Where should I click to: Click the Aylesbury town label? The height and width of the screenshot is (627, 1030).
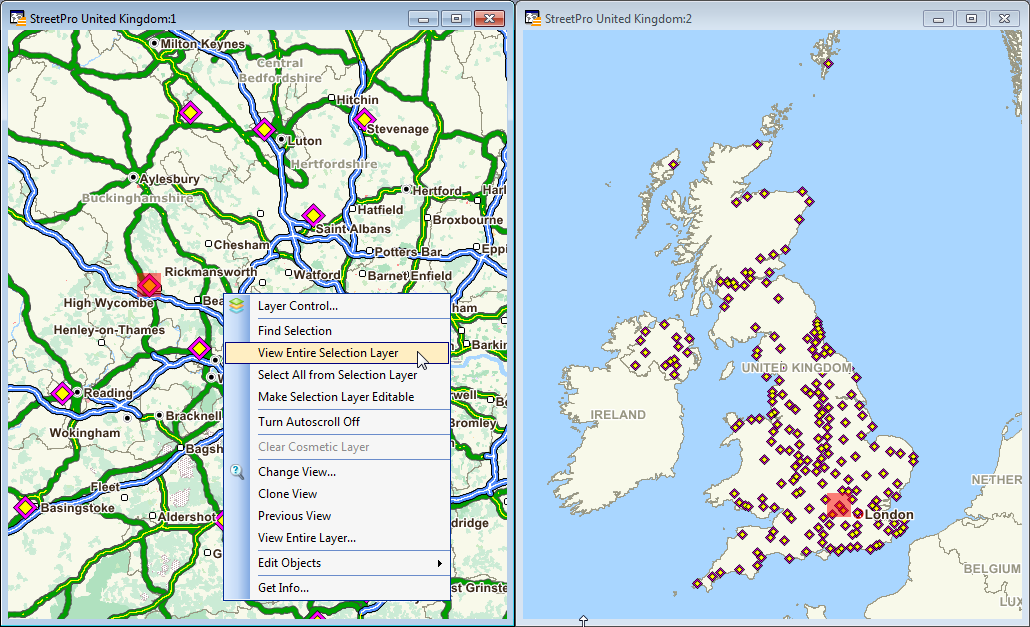coord(169,179)
